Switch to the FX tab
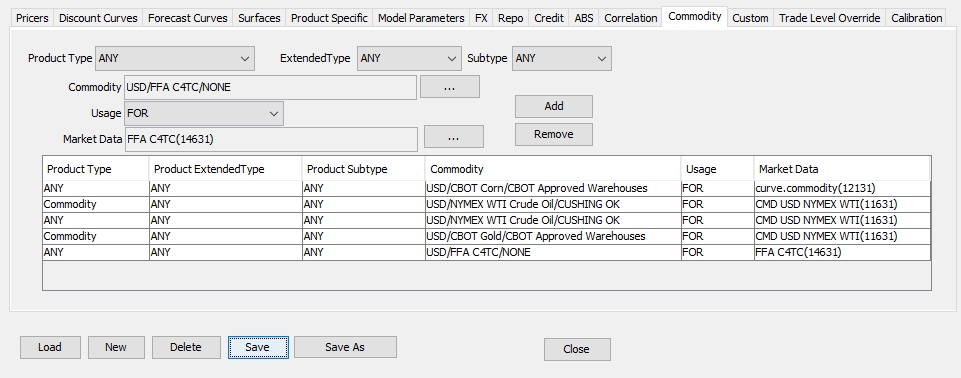 [x=481, y=18]
